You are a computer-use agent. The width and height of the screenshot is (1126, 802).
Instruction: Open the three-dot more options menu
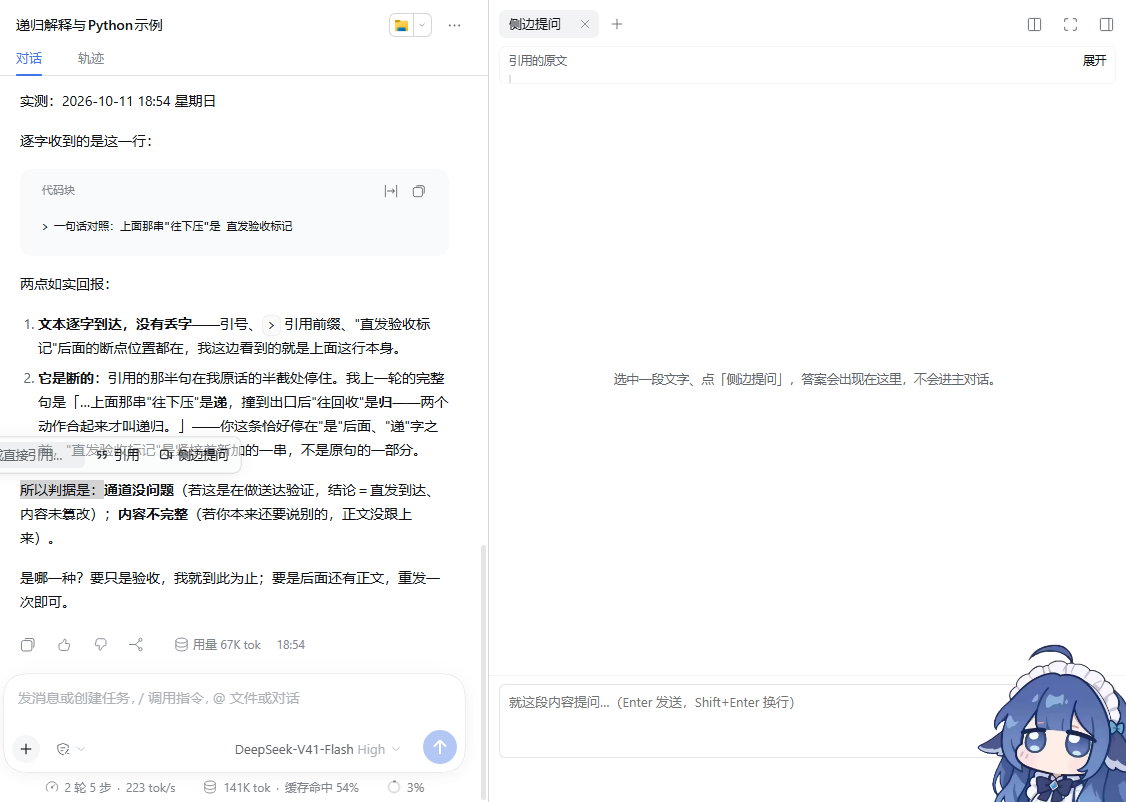point(455,25)
